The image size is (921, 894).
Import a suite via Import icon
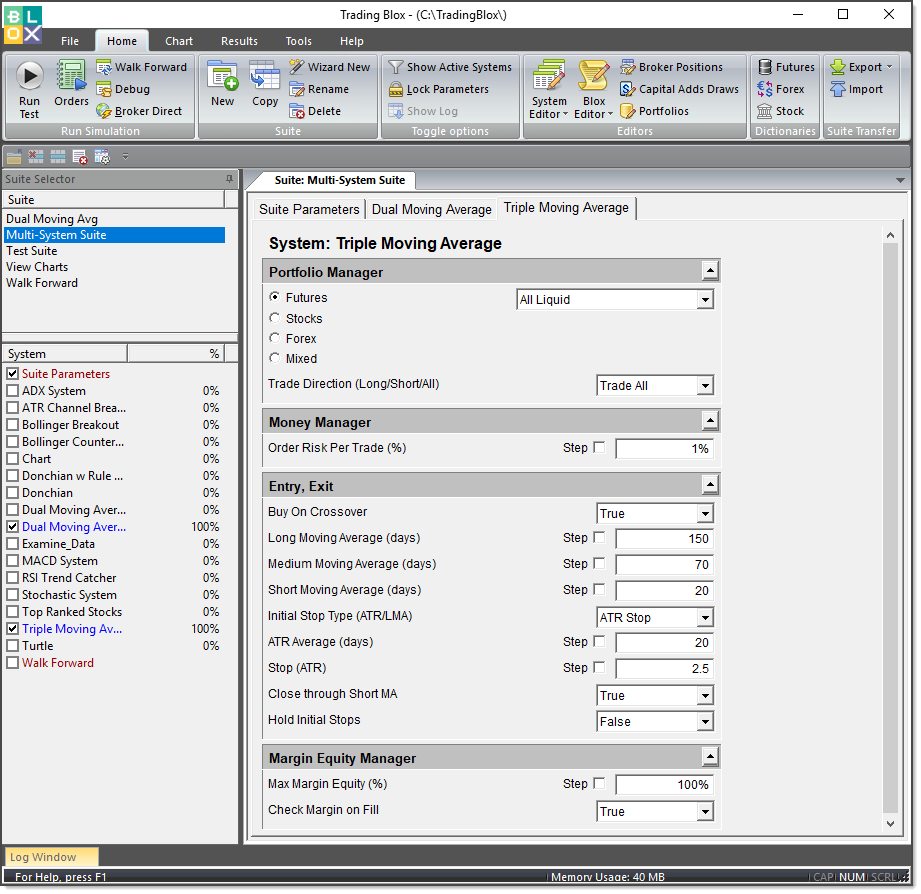pos(838,89)
